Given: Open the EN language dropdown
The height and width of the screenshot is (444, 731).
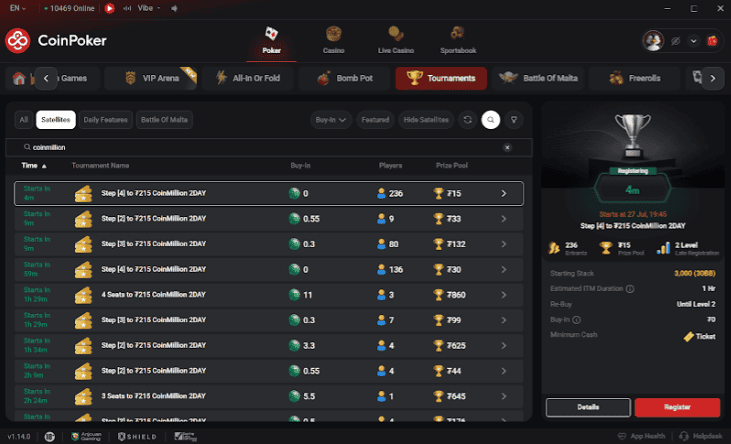Looking at the screenshot, I should pyautogui.click(x=18, y=8).
